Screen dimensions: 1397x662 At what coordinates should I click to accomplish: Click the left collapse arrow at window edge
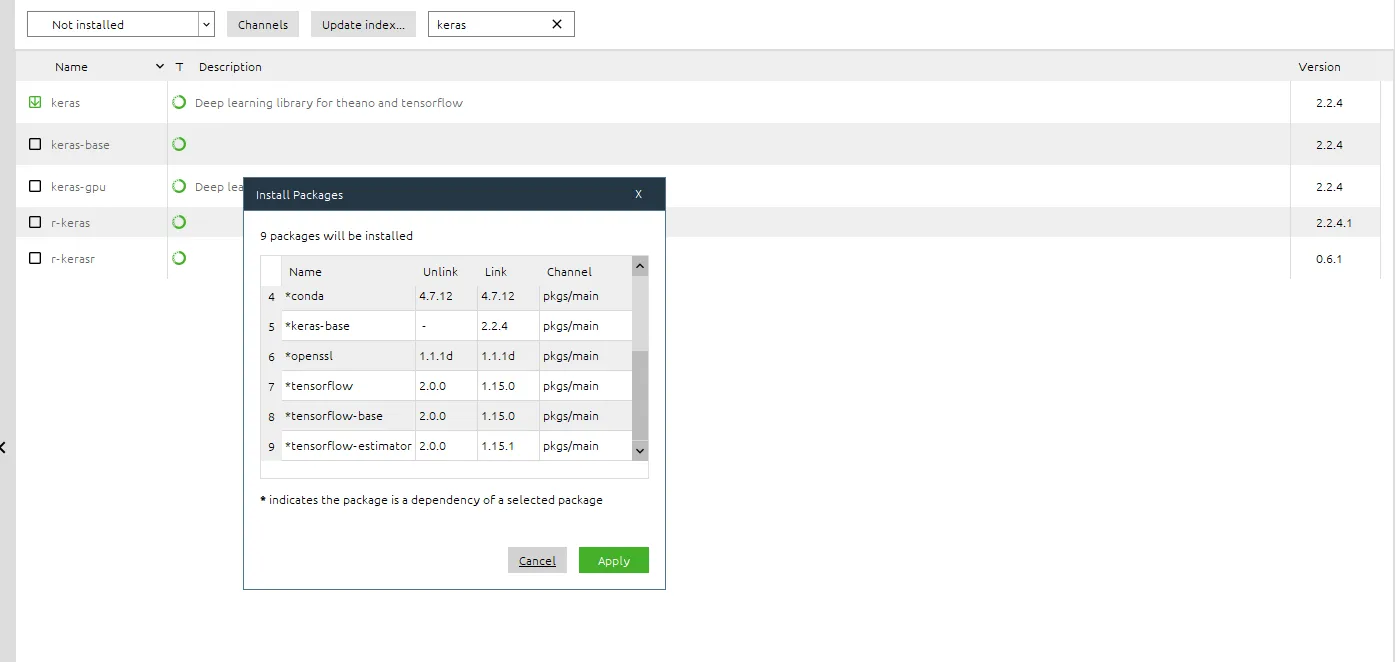[x=3, y=448]
